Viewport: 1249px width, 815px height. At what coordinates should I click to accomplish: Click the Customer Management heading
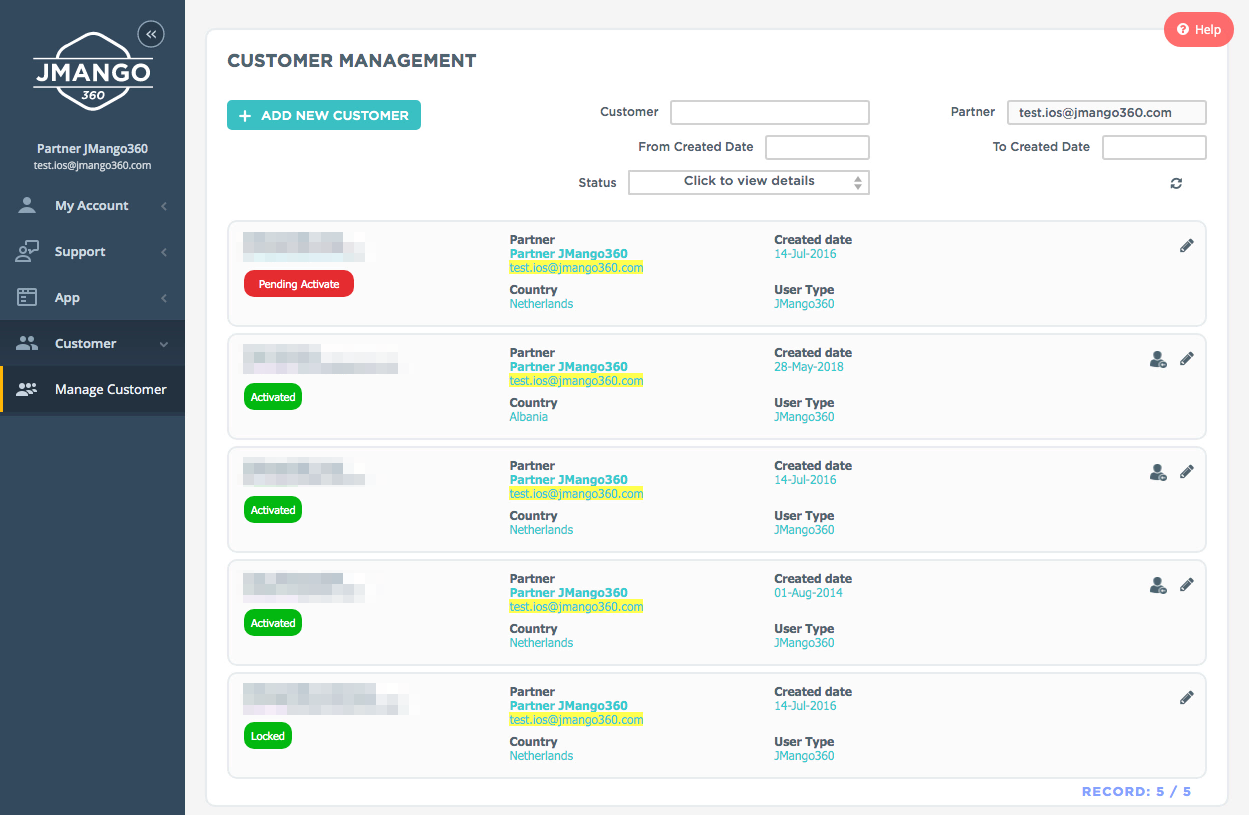tap(352, 61)
